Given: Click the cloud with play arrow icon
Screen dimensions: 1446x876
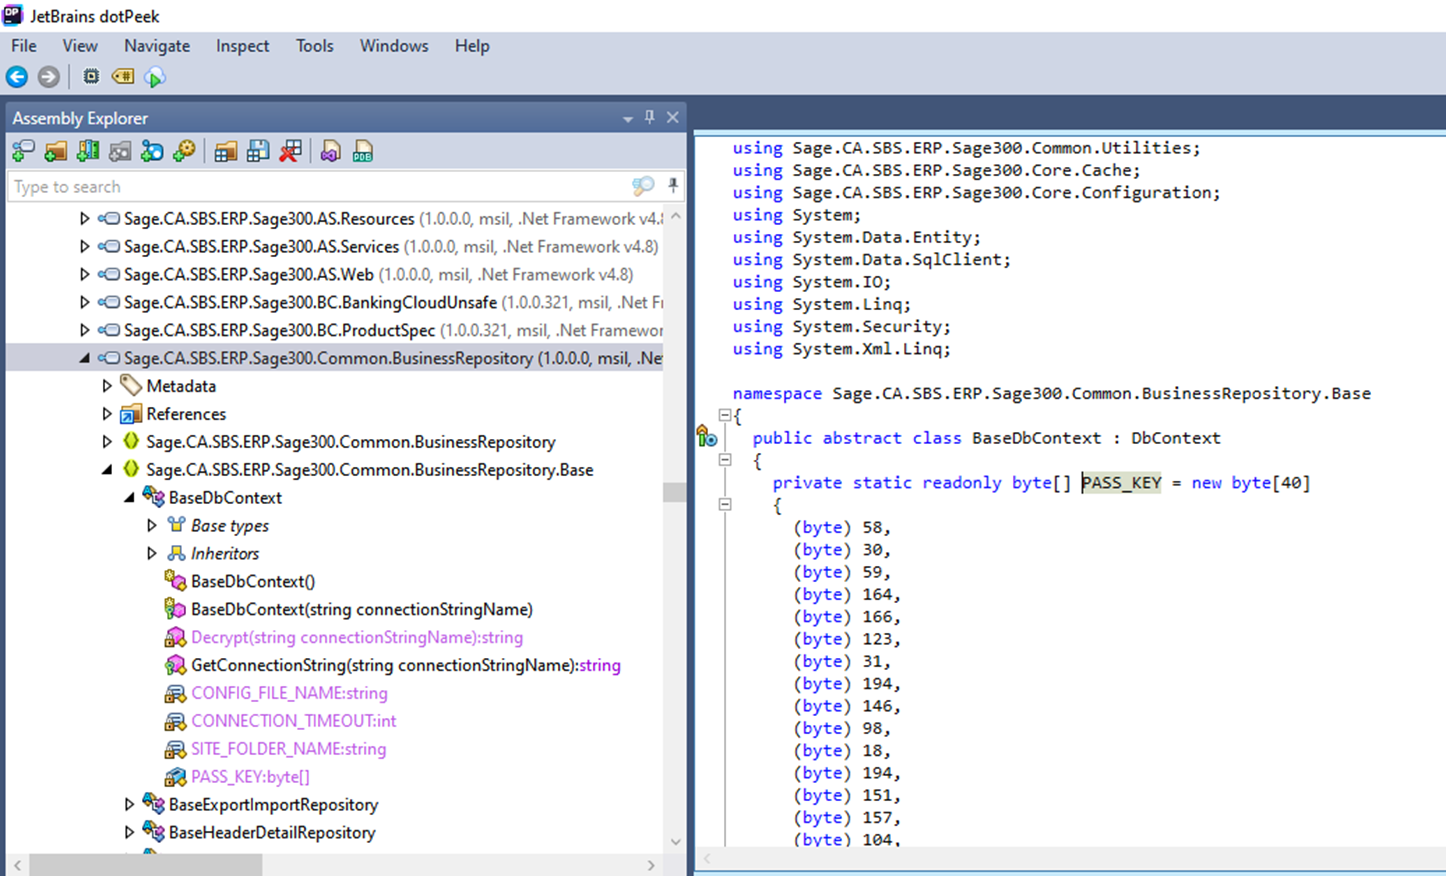Looking at the screenshot, I should click(155, 77).
